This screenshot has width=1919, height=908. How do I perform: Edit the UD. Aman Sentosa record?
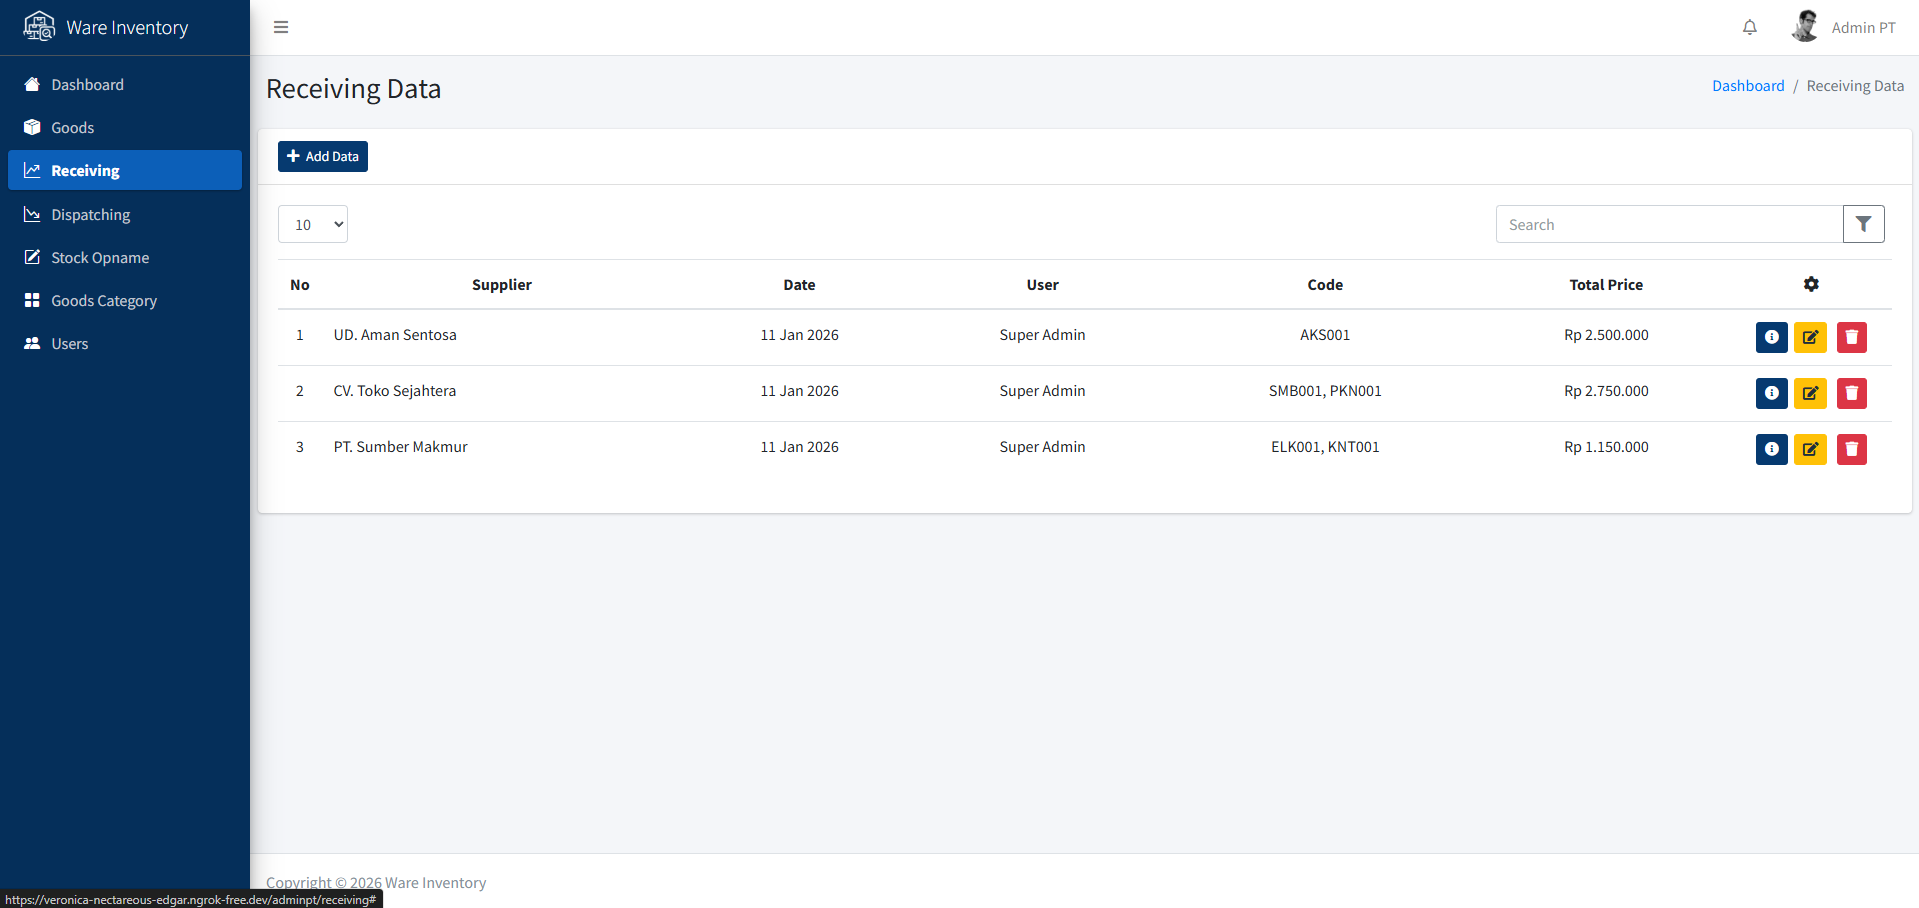point(1810,337)
